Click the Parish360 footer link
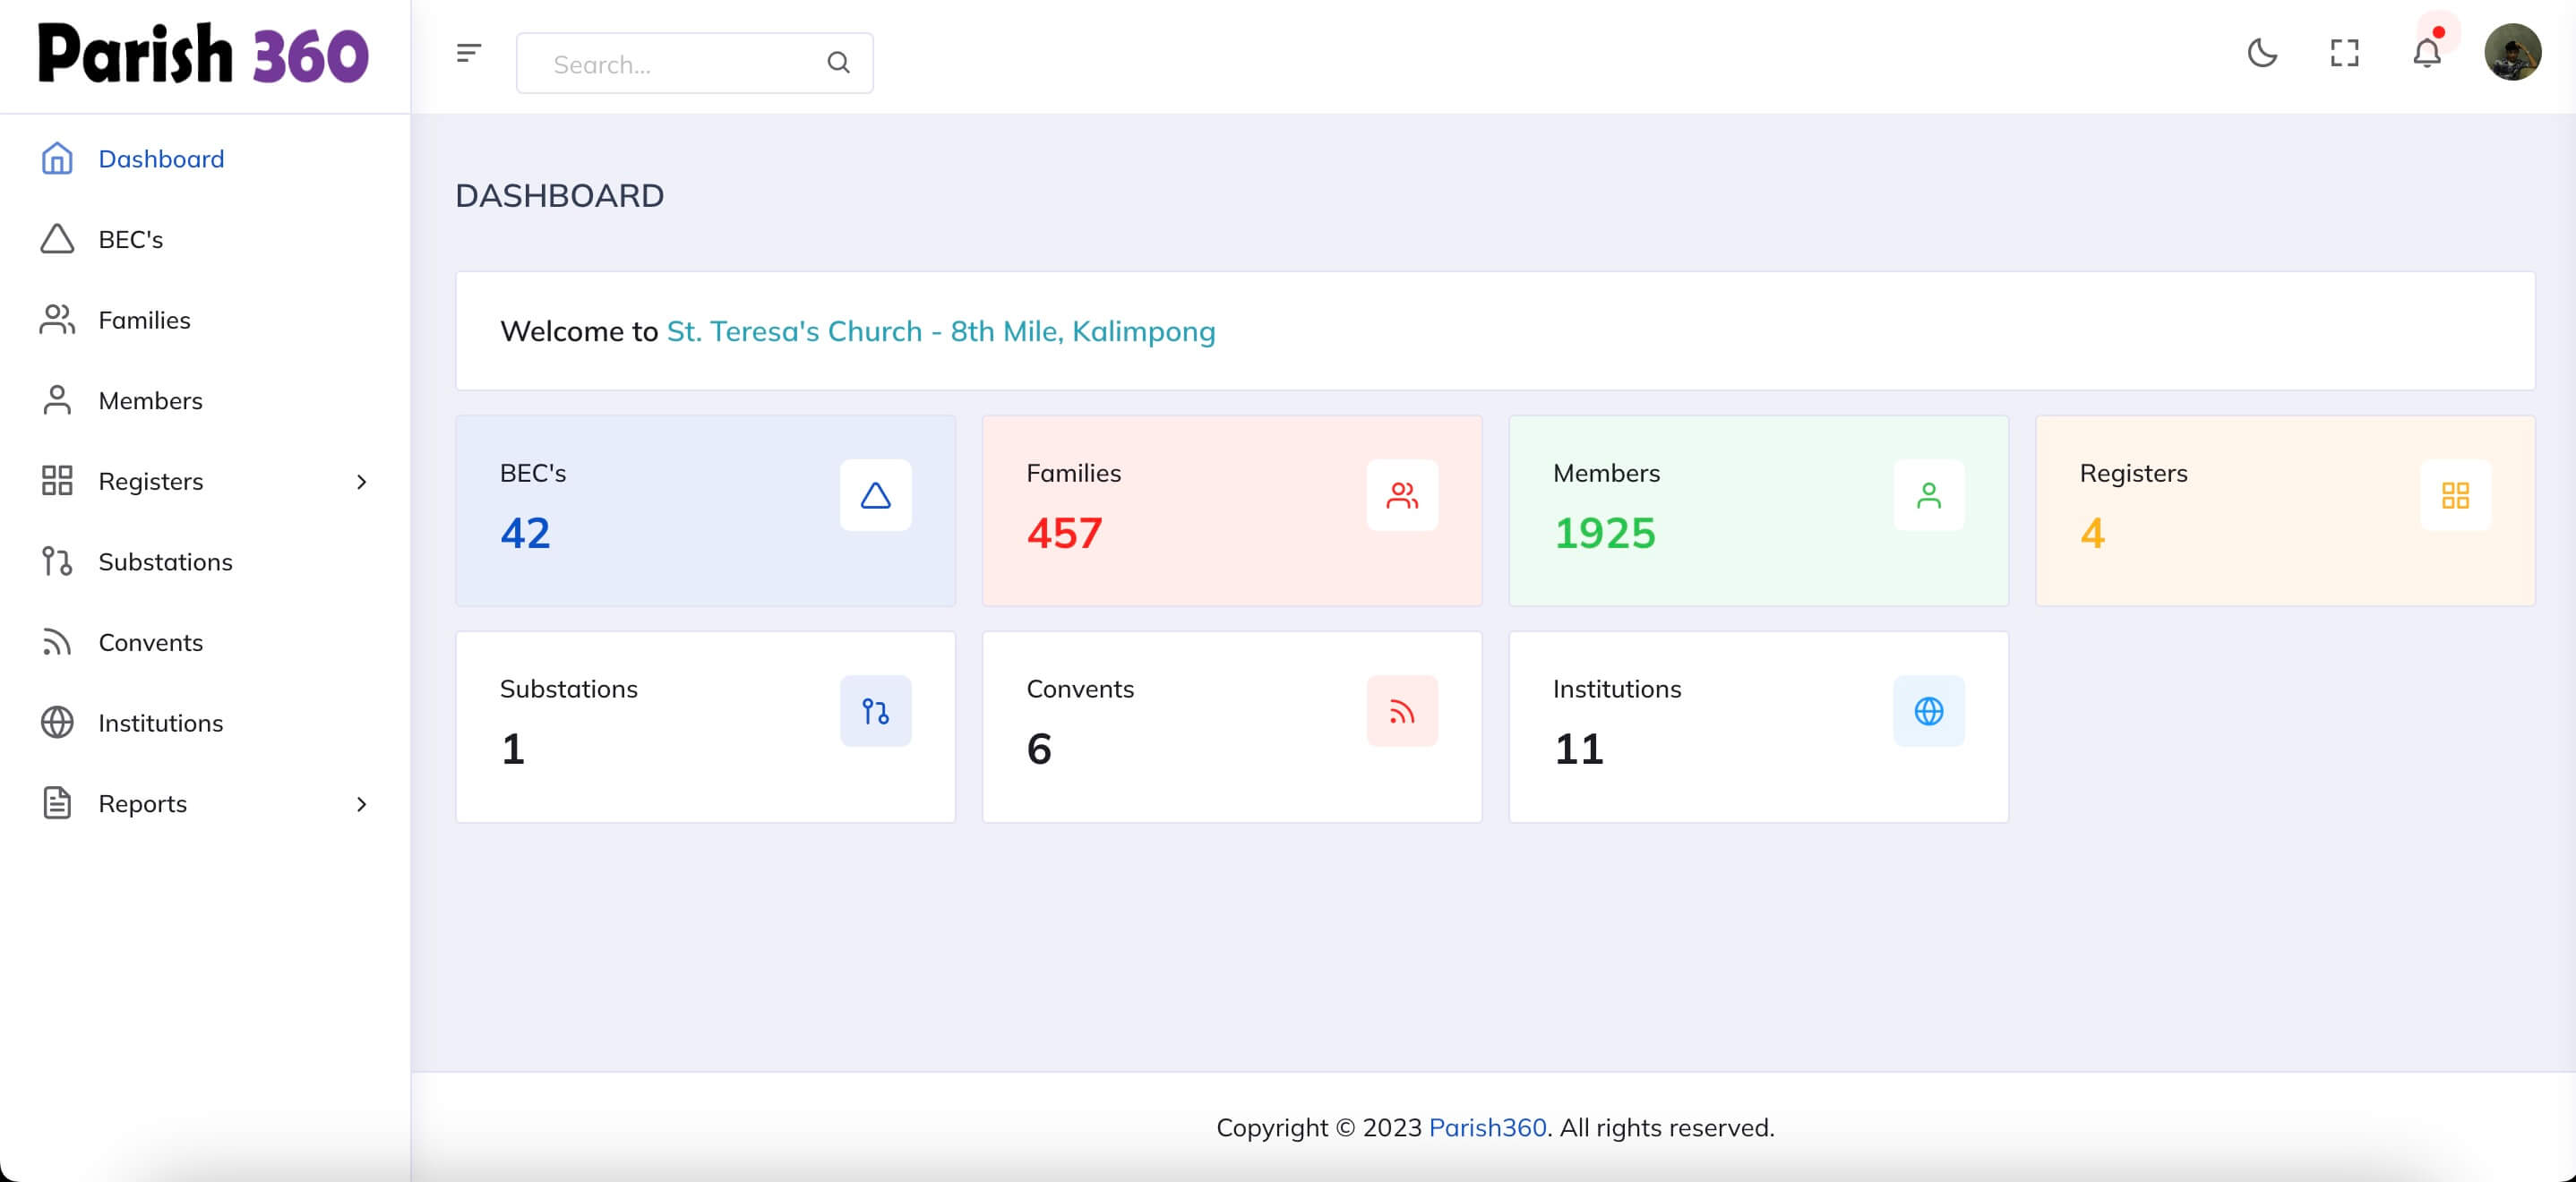The width and height of the screenshot is (2576, 1182). tap(1487, 1127)
